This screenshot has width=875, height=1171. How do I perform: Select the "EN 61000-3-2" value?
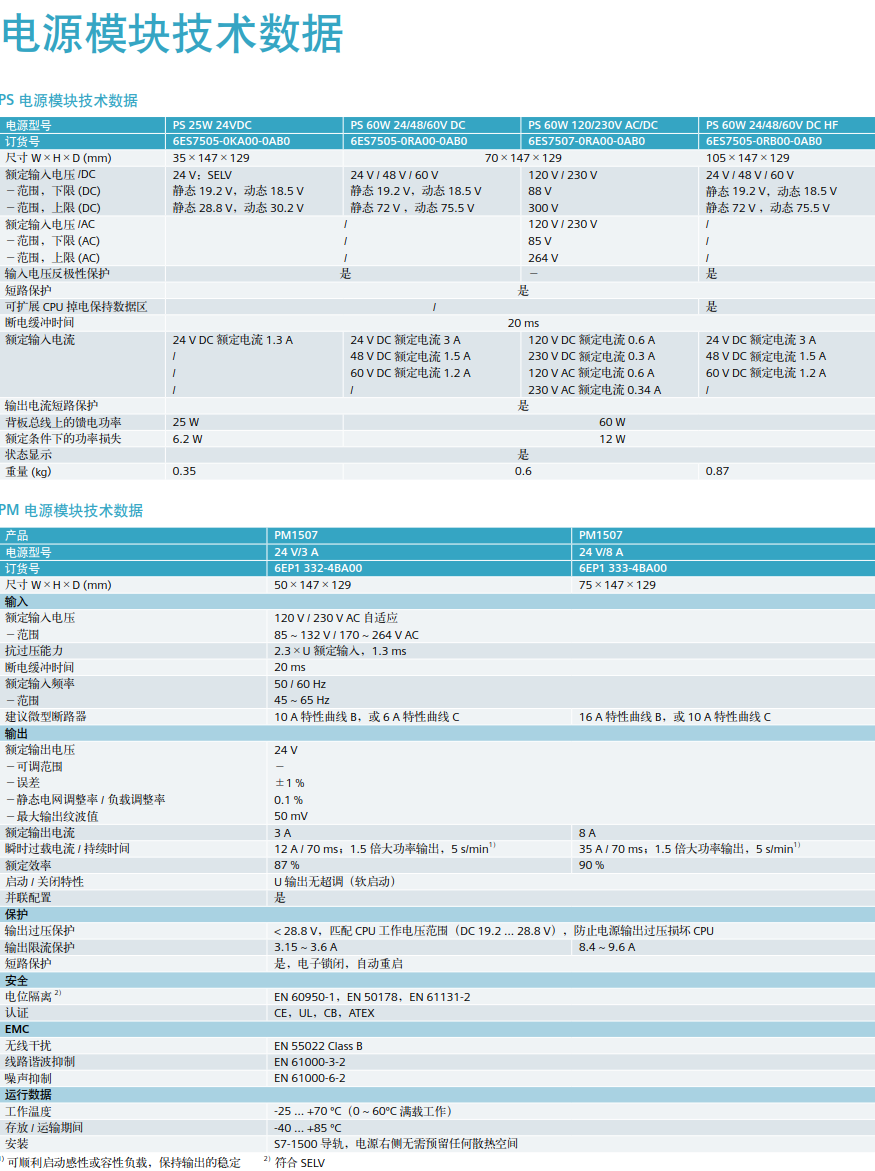(310, 1062)
